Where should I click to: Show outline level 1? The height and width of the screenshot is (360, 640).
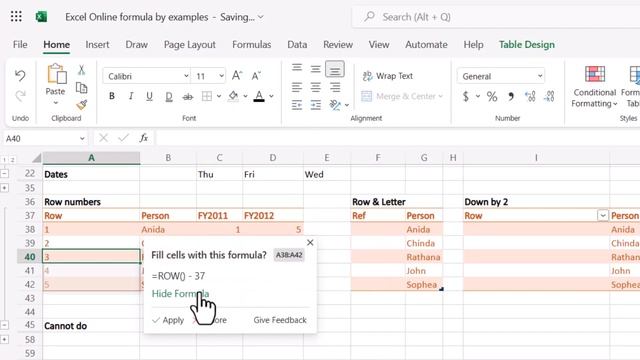pyautogui.click(x=4, y=160)
